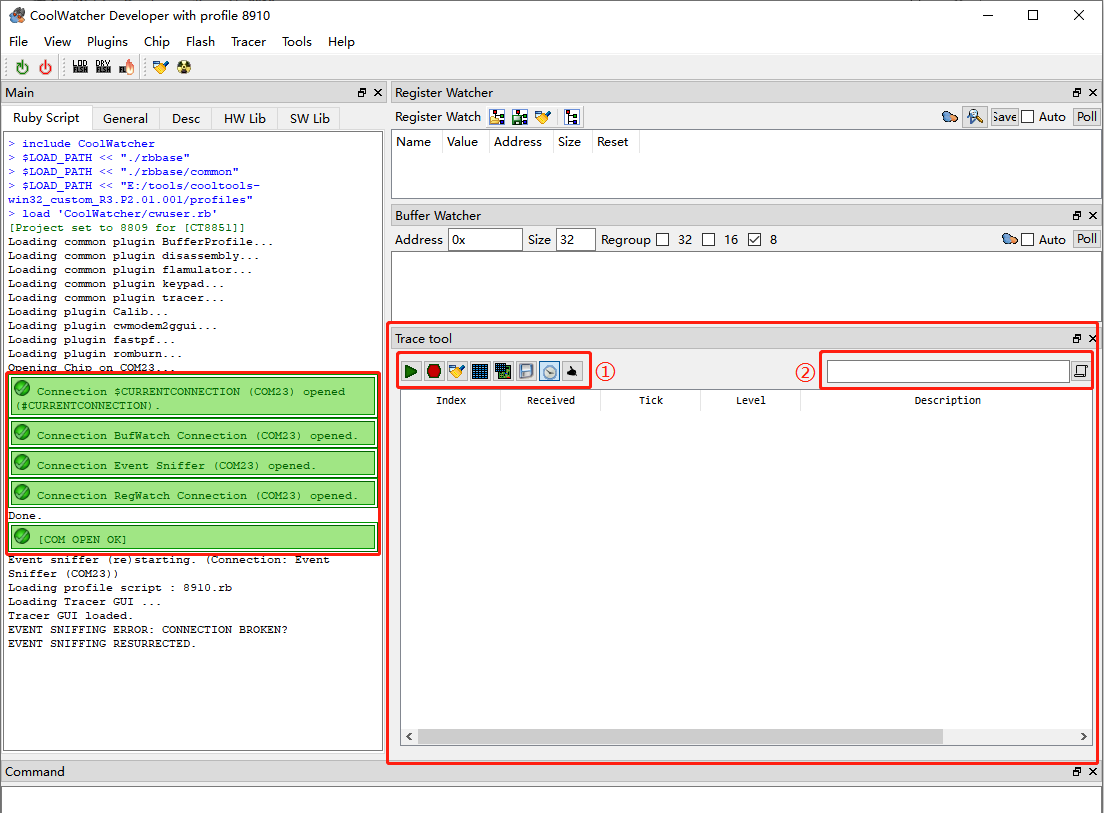Click the radiation symbol toolbar icon

[184, 67]
